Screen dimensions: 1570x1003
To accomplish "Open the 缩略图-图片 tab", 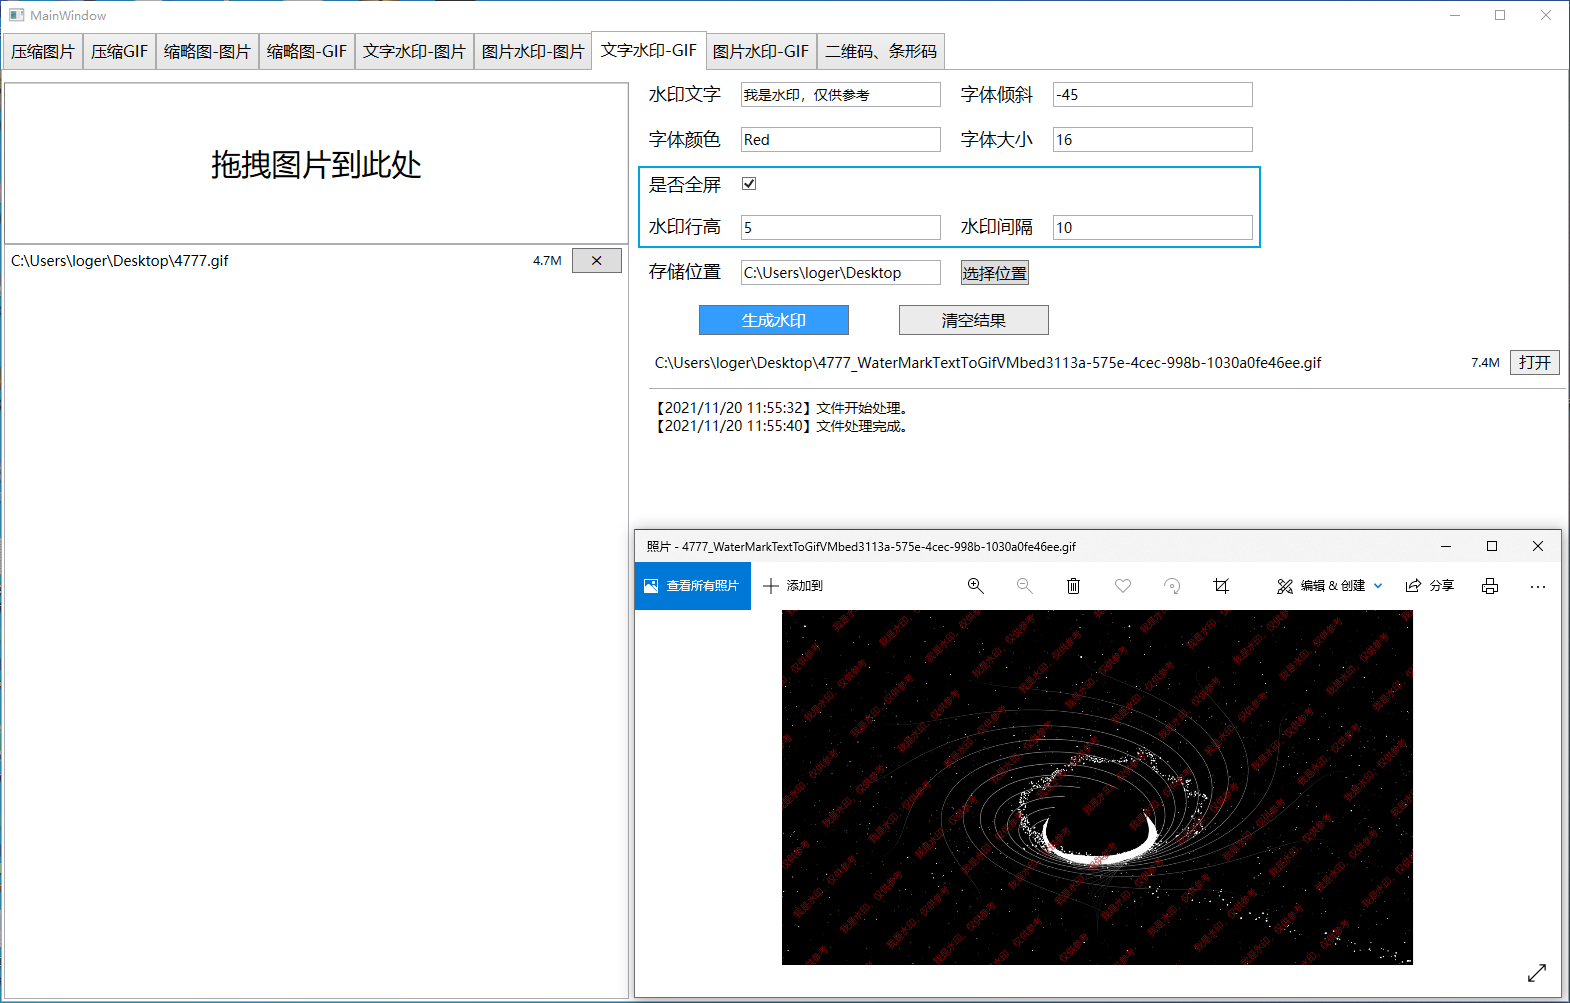I will click(x=207, y=52).
